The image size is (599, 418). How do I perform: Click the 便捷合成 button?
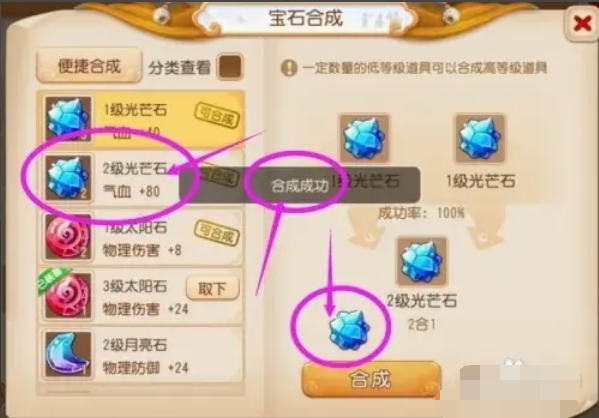click(x=89, y=66)
